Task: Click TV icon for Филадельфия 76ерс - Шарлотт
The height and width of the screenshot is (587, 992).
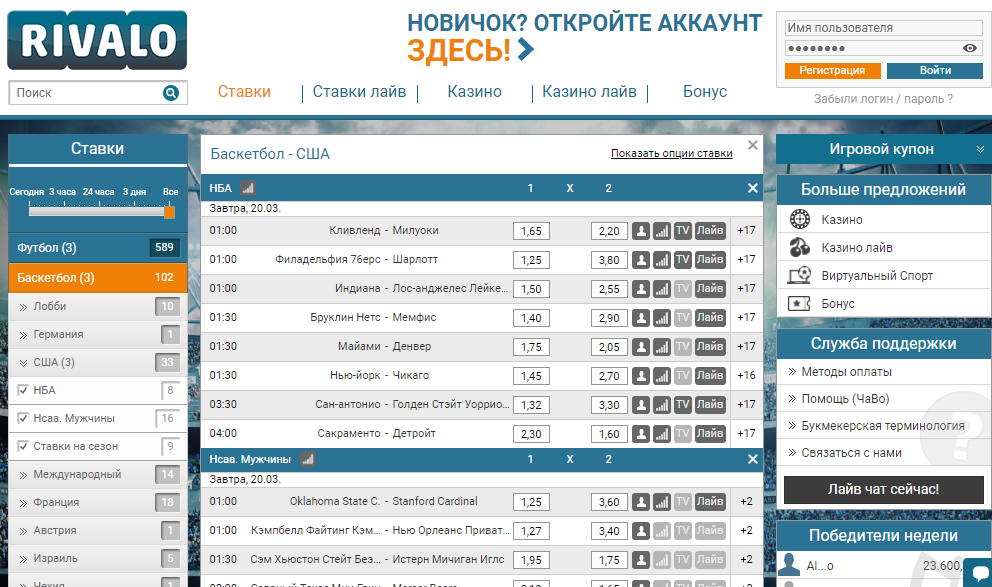Action: tap(682, 260)
